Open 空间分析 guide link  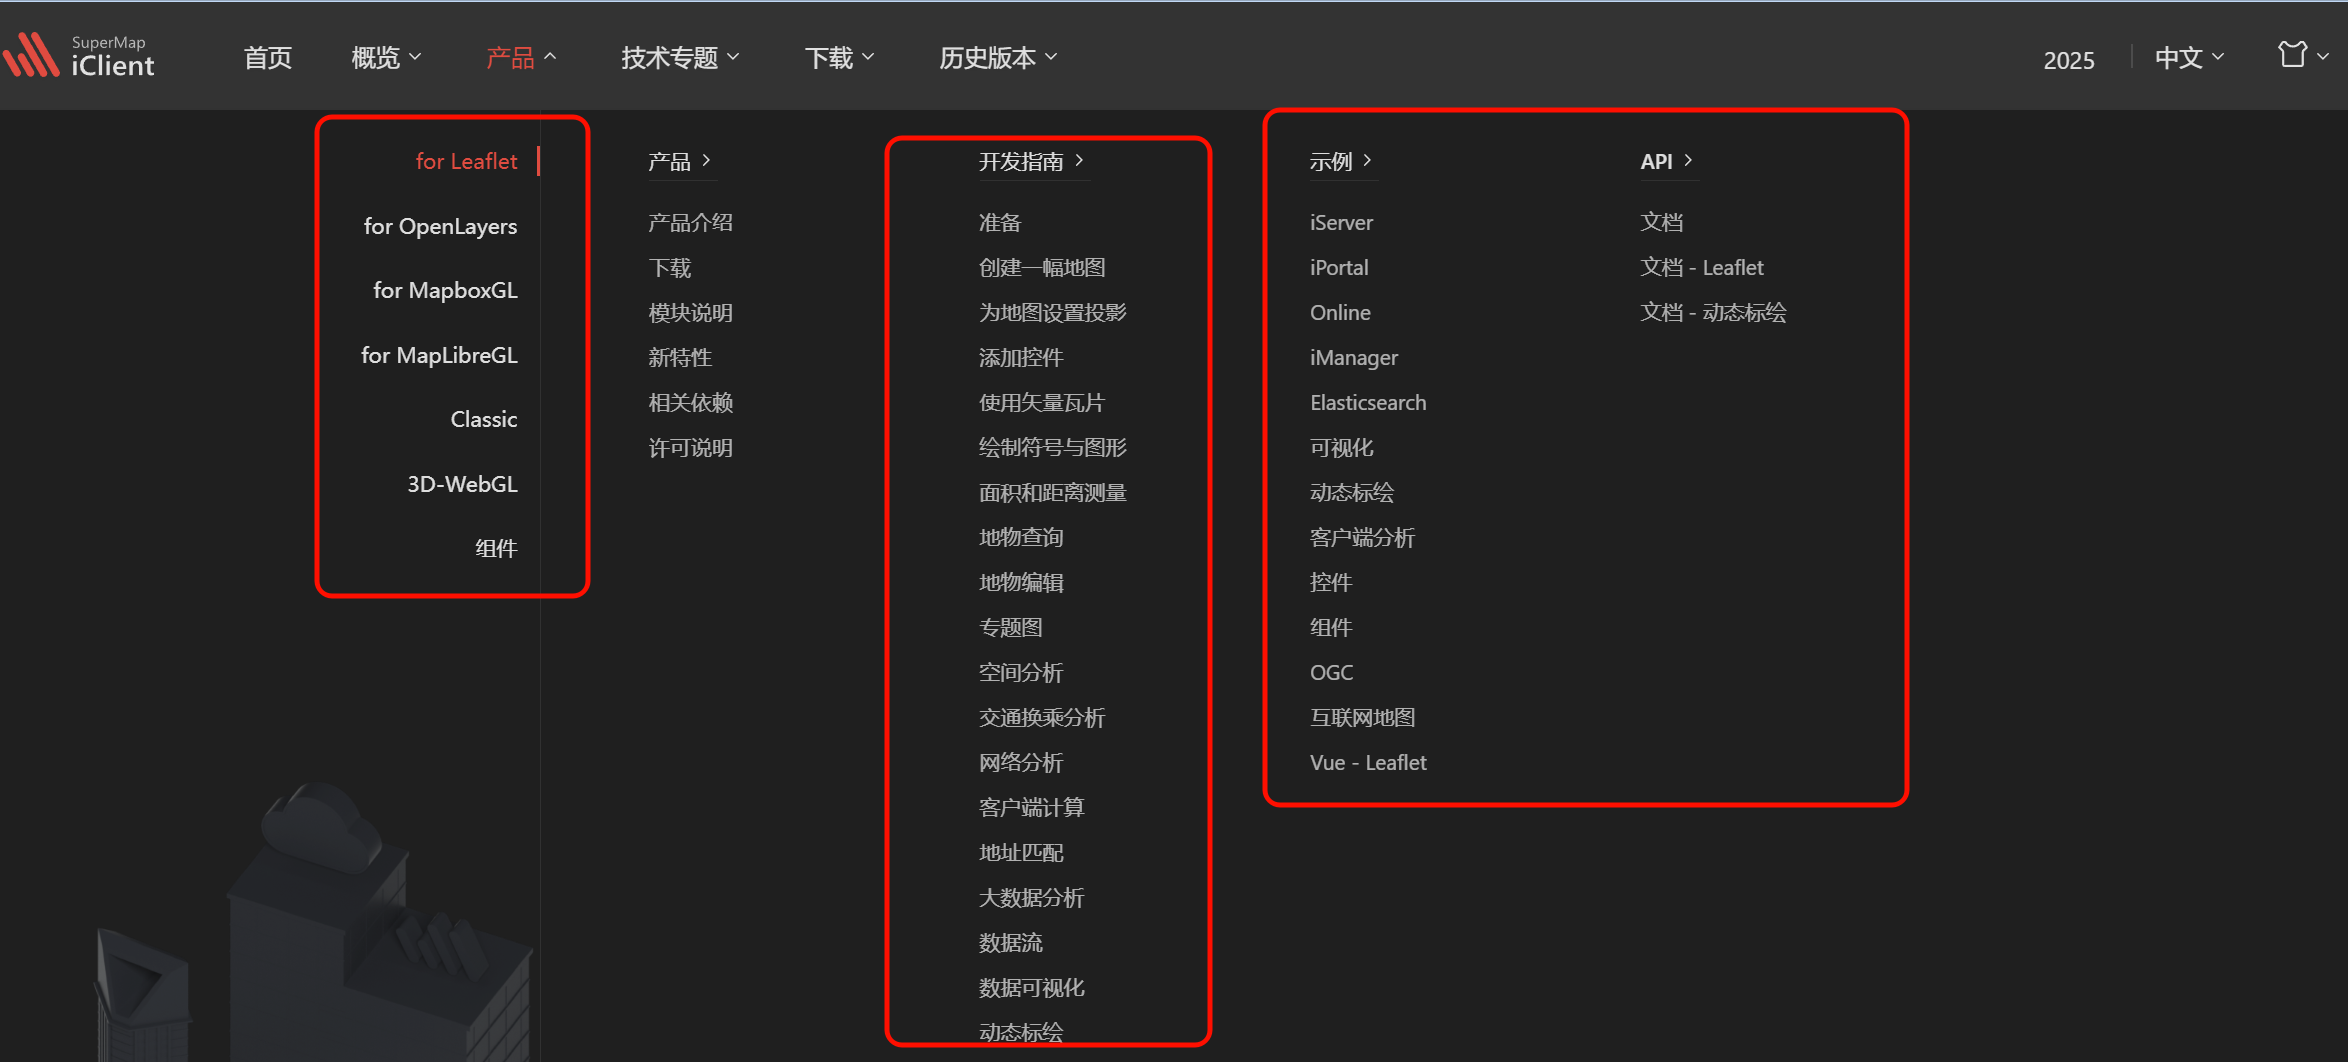pyautogui.click(x=1020, y=672)
